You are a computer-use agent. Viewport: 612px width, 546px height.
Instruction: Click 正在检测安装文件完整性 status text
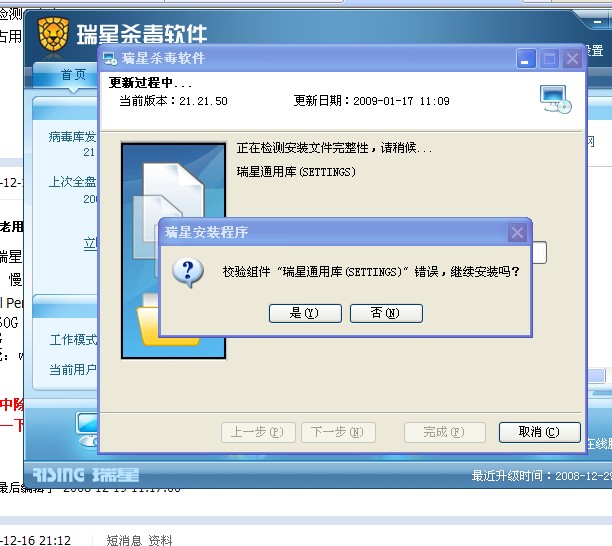334,148
